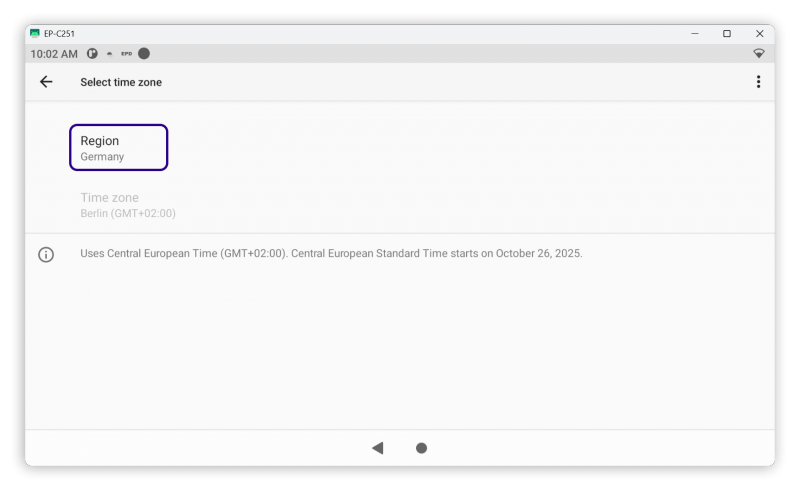Click the Wi-Fi status icon

point(759,54)
